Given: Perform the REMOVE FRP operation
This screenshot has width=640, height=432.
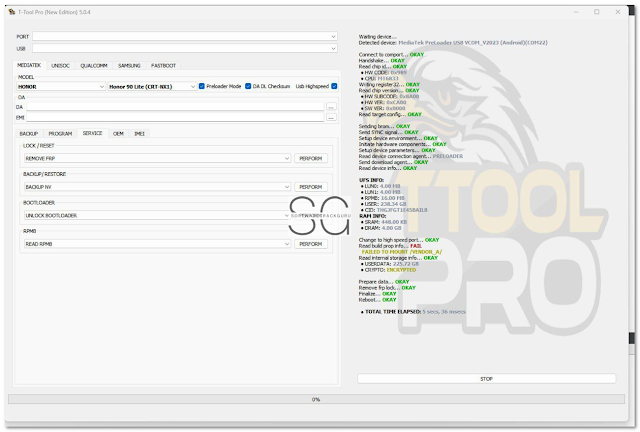Looking at the screenshot, I should 311,158.
